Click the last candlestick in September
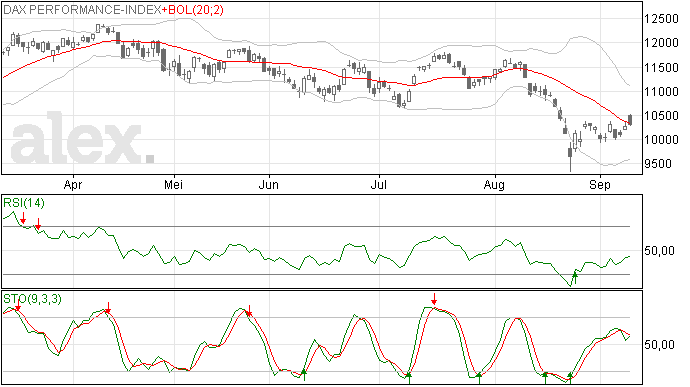 pyautogui.click(x=630, y=120)
